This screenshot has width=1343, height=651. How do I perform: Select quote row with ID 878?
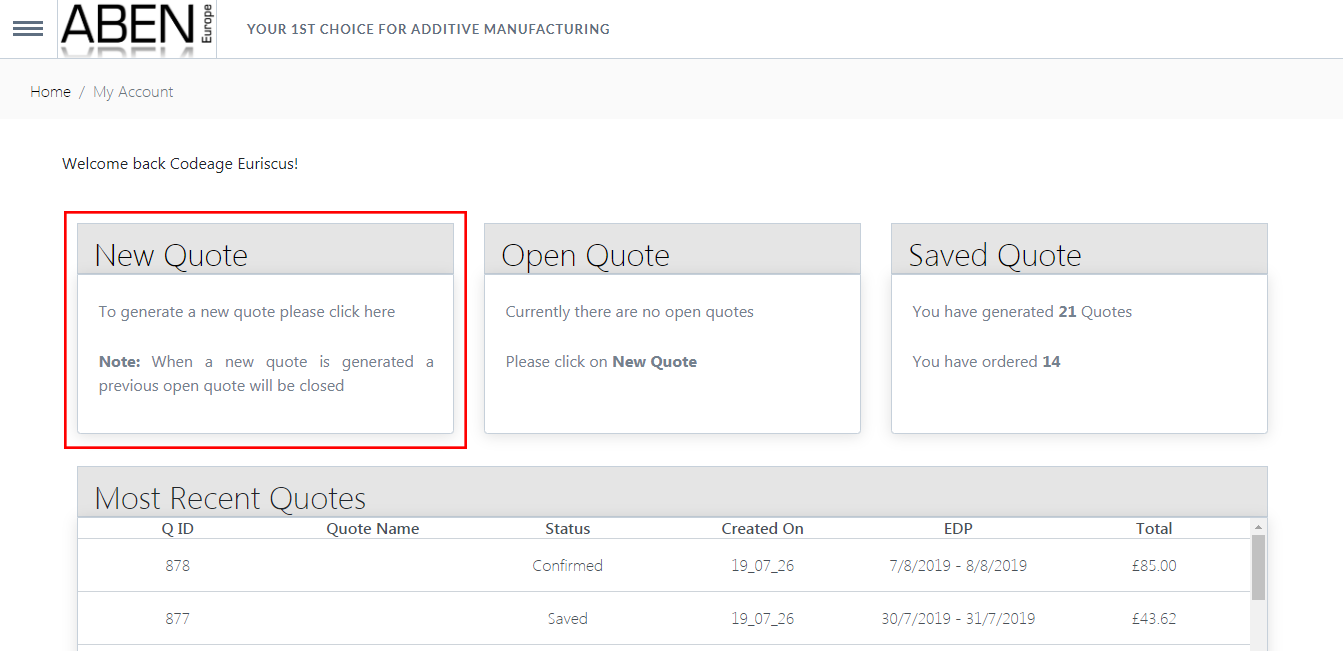pyautogui.click(x=177, y=566)
